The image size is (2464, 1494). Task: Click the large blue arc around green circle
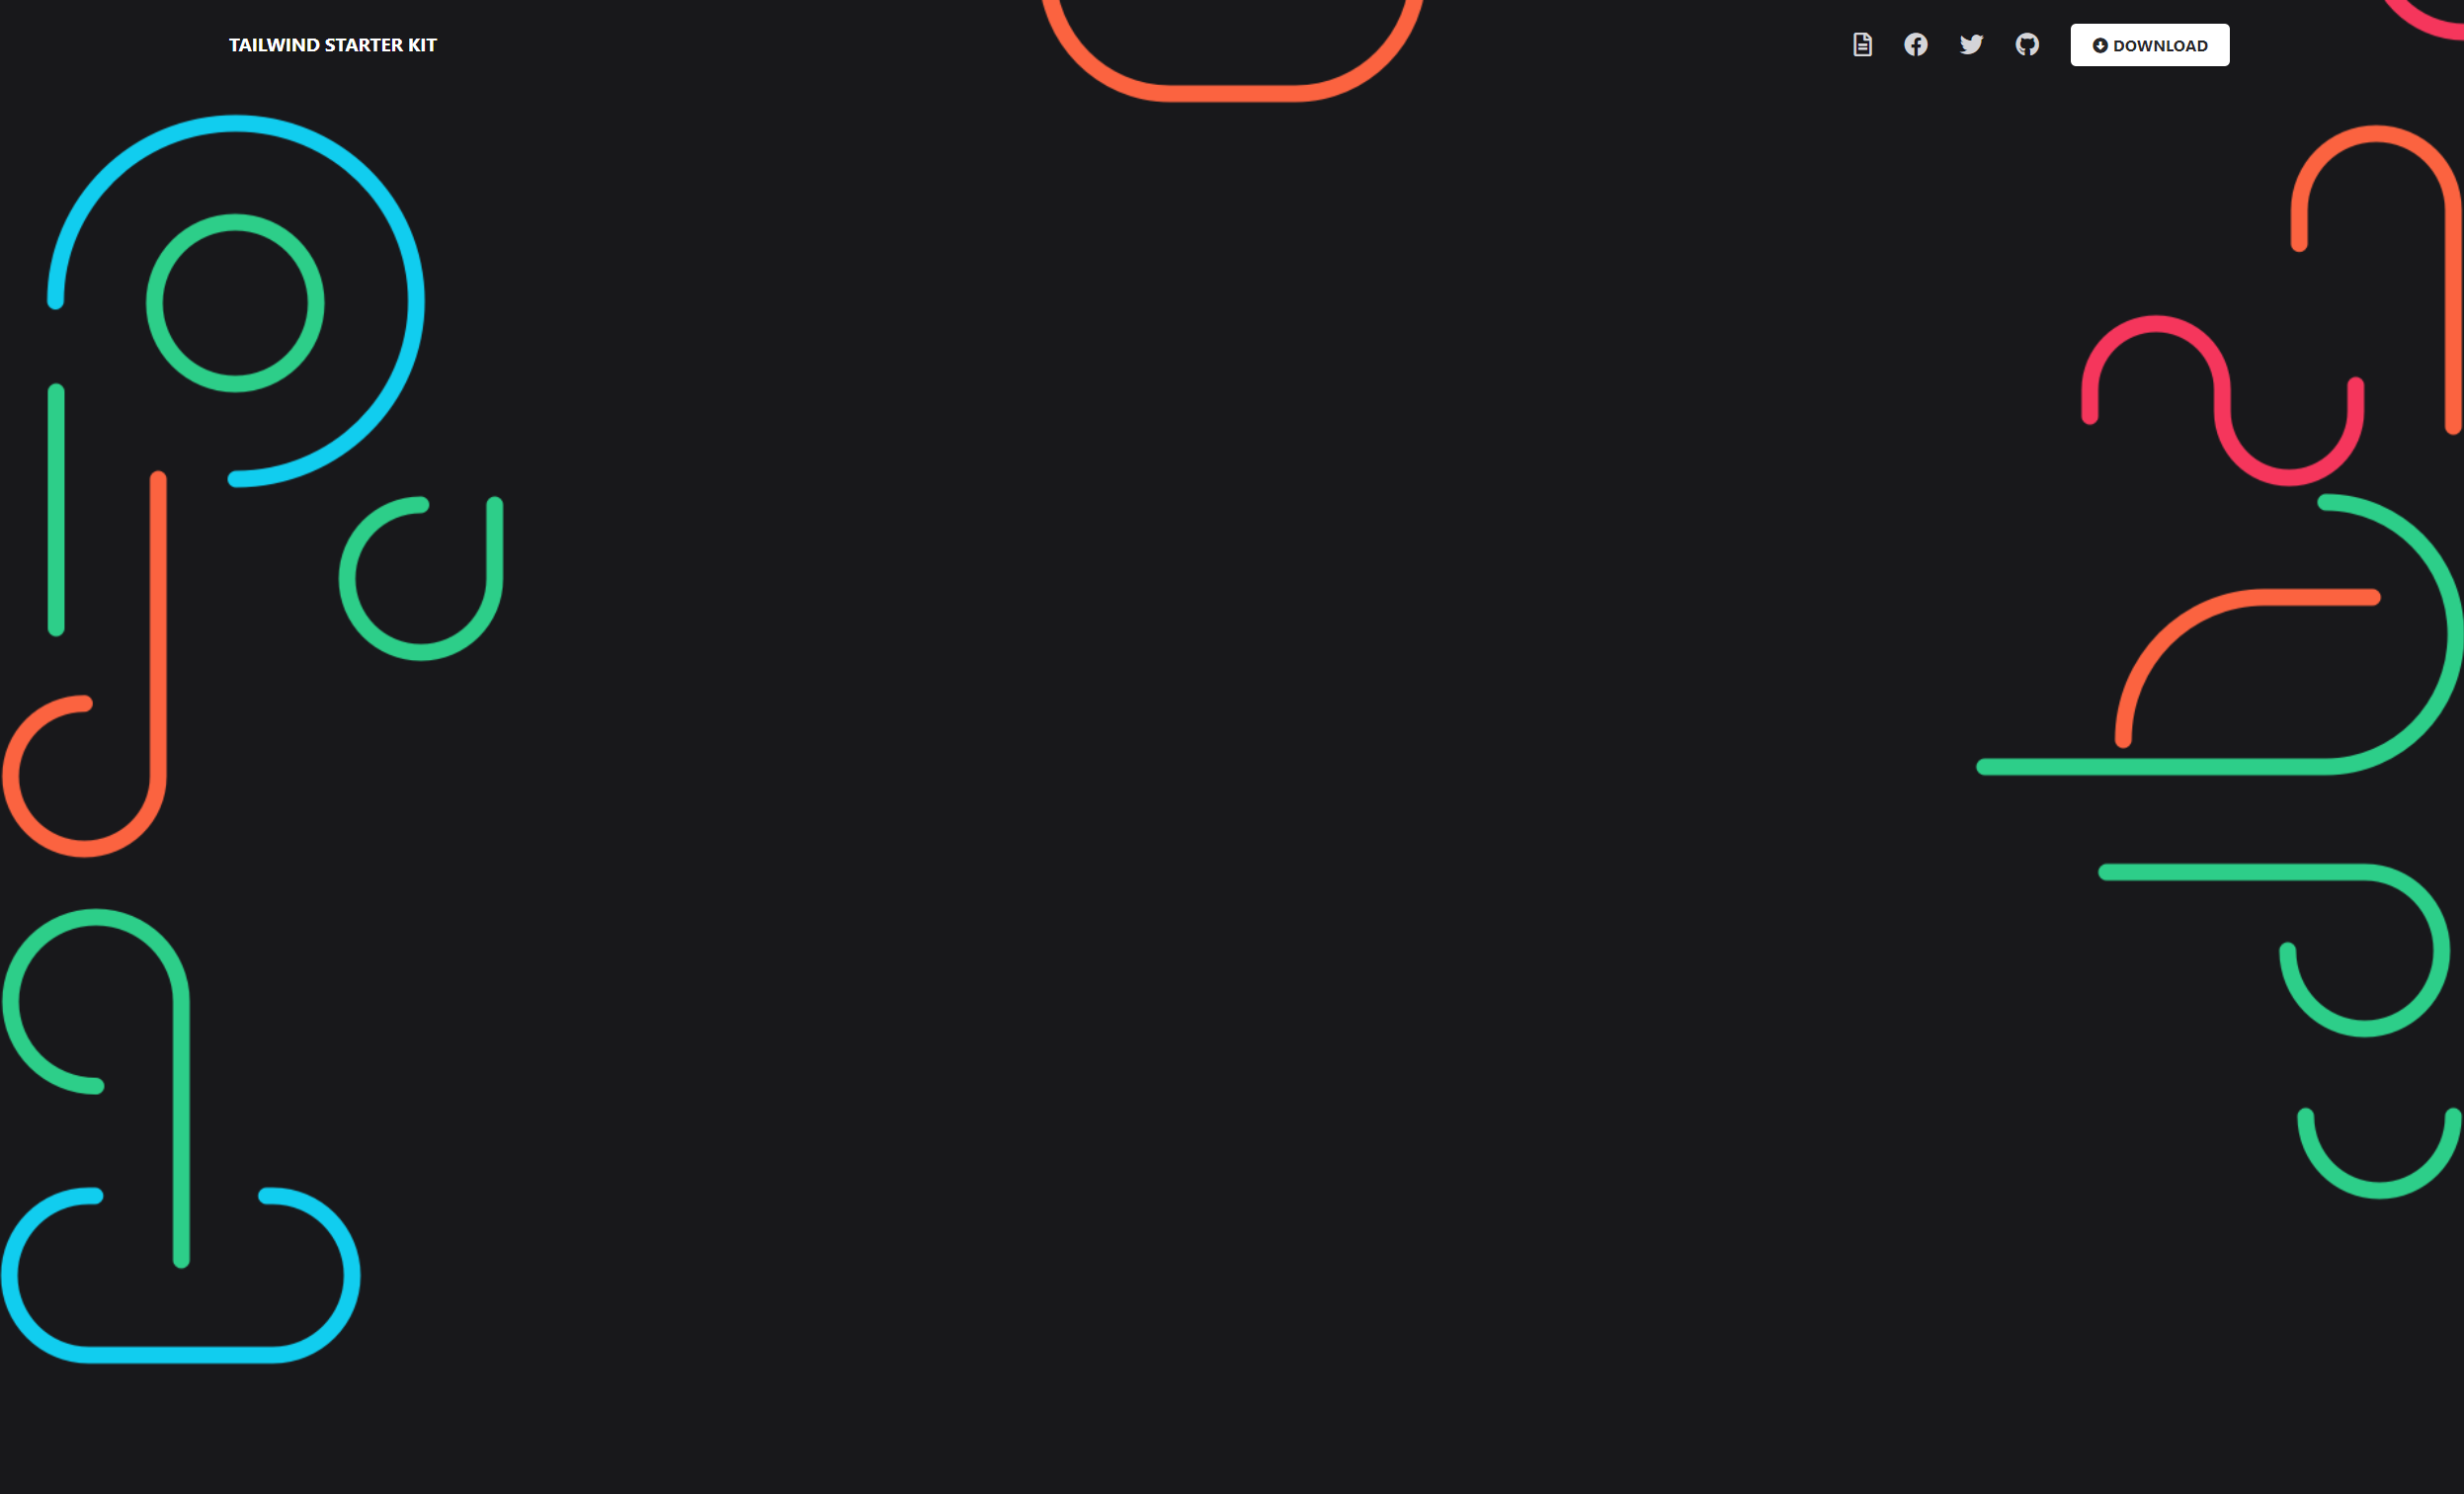pyautogui.click(x=236, y=301)
